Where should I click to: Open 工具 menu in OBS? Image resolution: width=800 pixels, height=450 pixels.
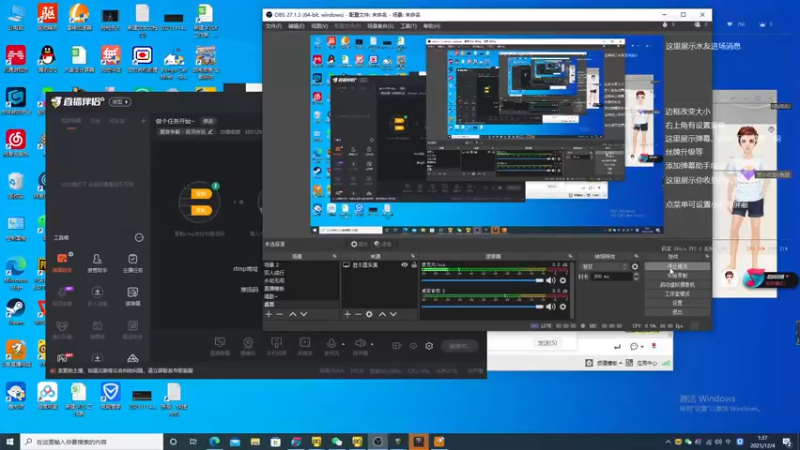[x=408, y=26]
